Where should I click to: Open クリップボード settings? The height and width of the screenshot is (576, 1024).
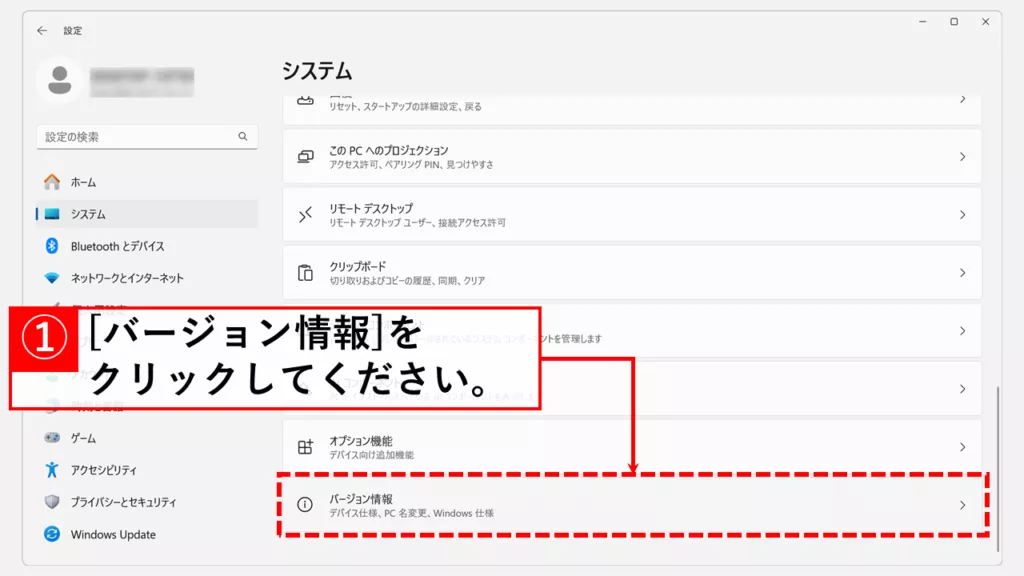pyautogui.click(x=632, y=273)
